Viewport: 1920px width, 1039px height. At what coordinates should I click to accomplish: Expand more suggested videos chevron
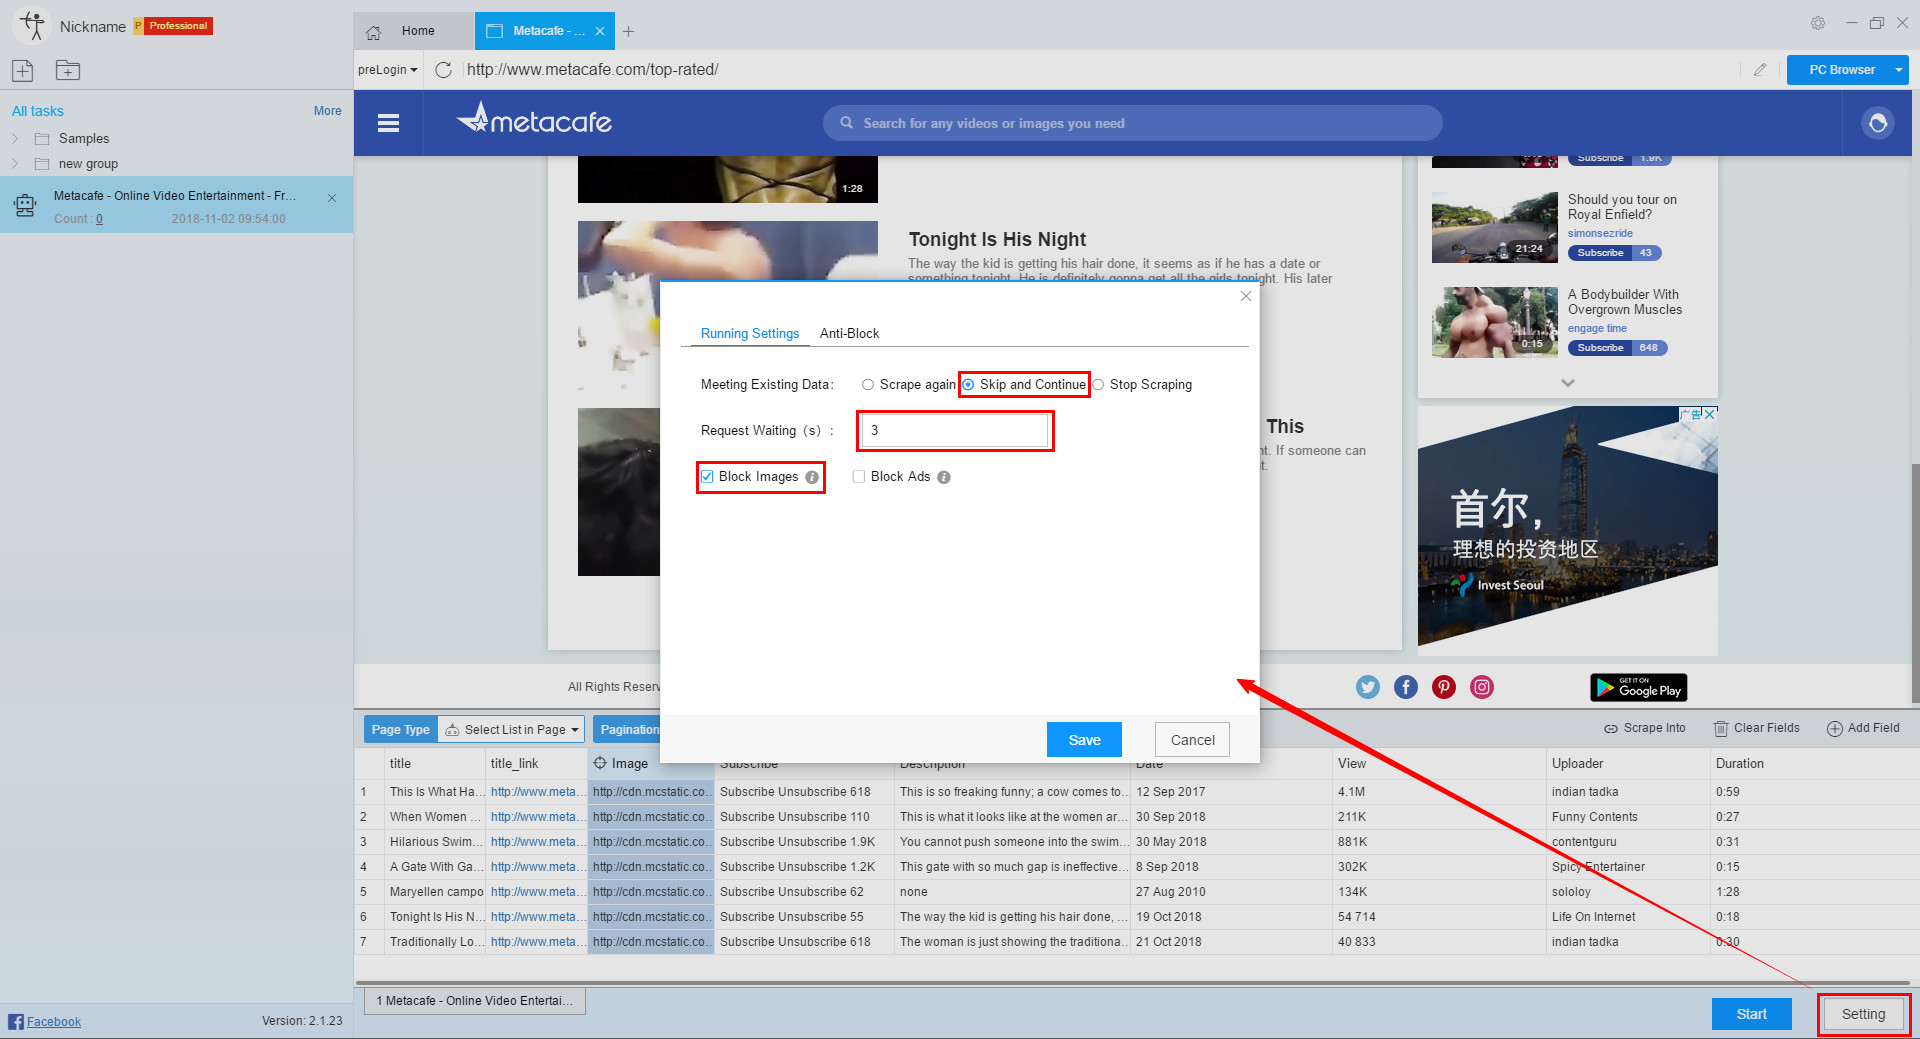(x=1568, y=383)
